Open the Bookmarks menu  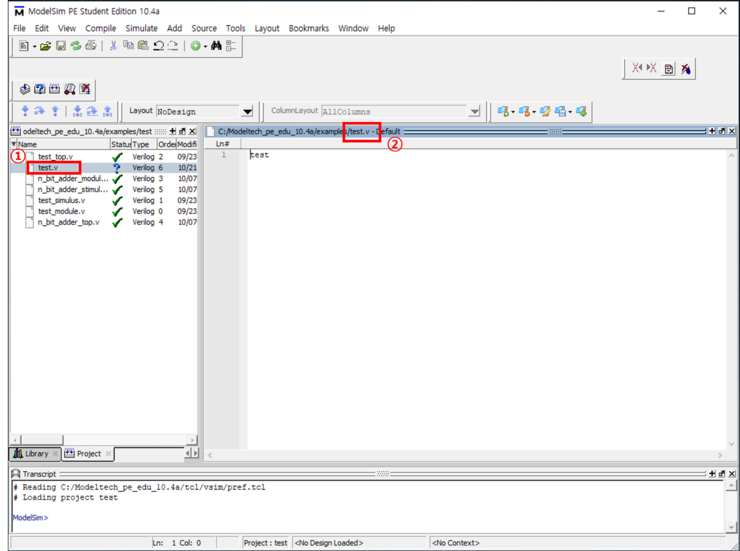(x=309, y=28)
